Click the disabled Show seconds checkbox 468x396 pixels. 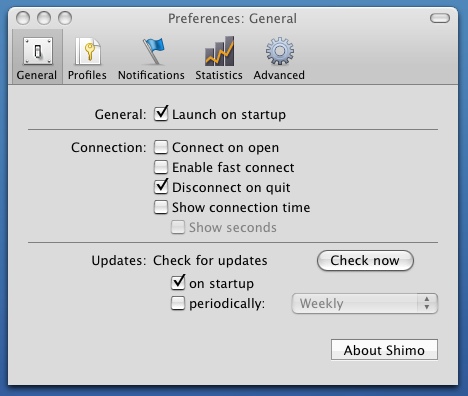tap(178, 227)
